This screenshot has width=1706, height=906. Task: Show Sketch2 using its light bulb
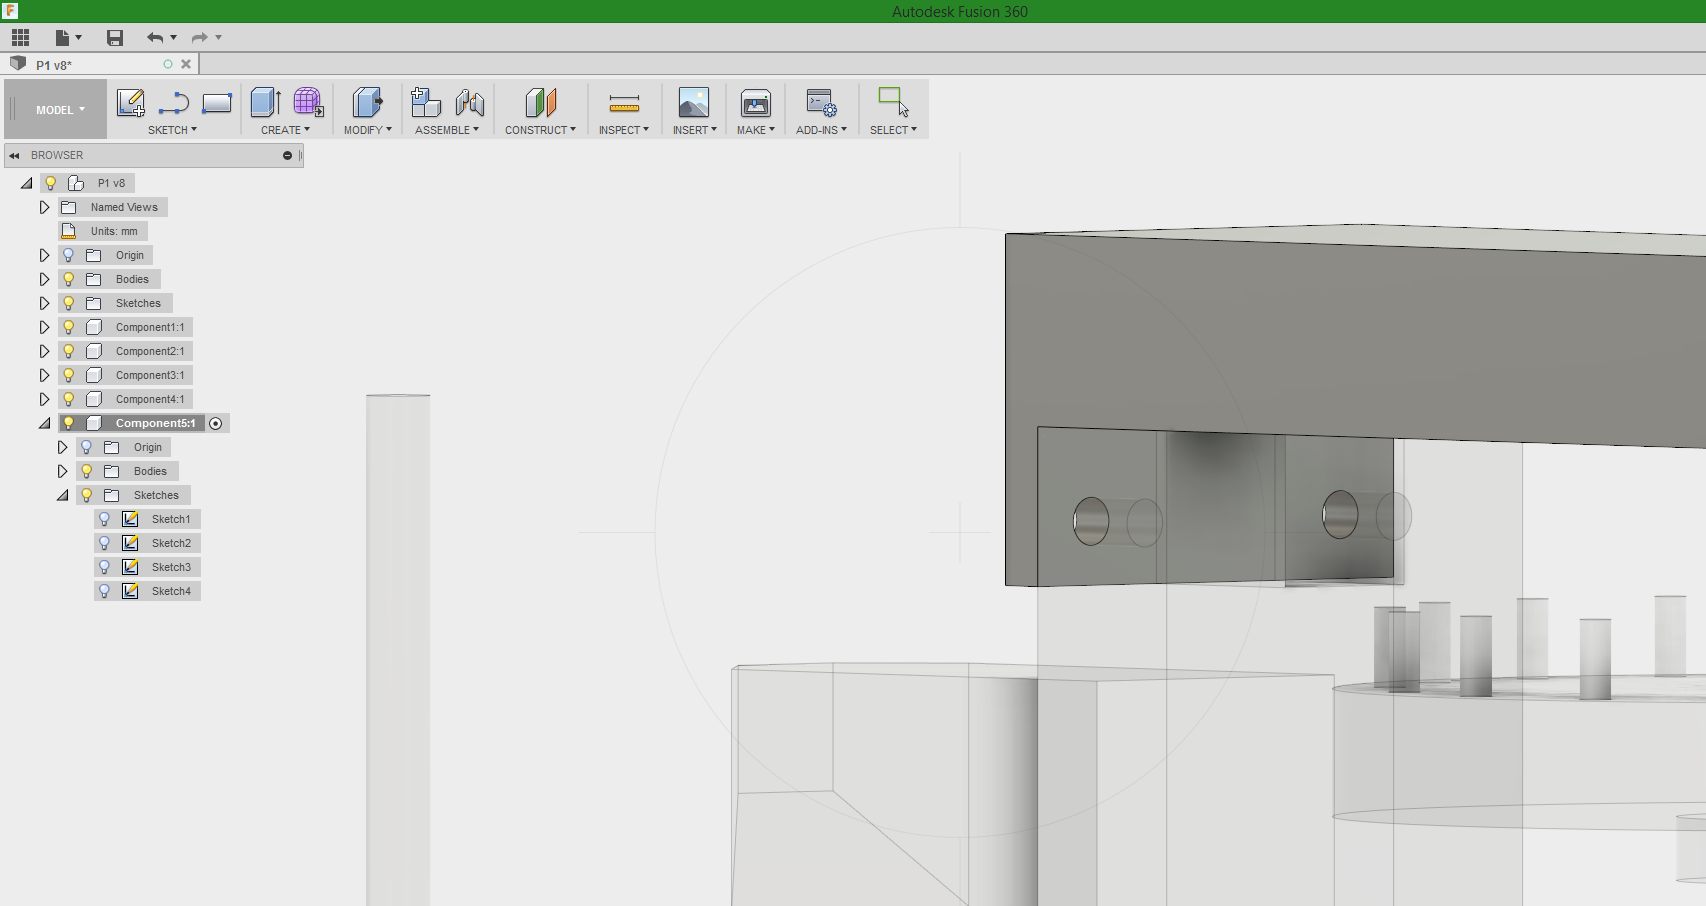(104, 543)
